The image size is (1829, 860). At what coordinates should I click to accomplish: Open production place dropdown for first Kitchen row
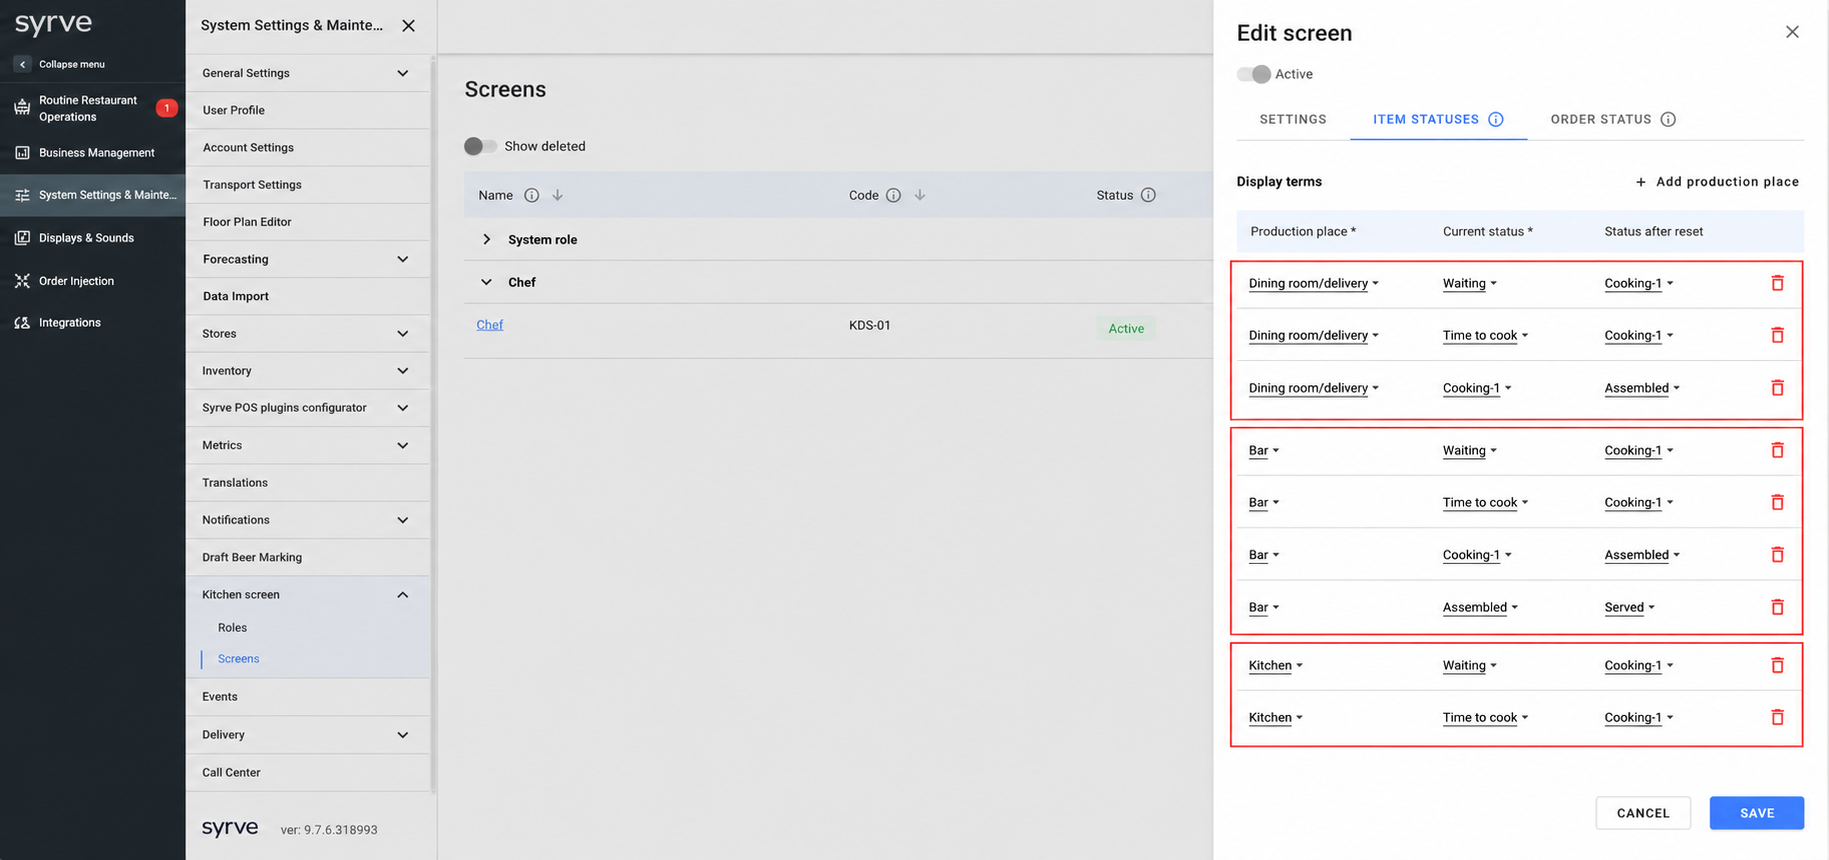tap(1276, 665)
